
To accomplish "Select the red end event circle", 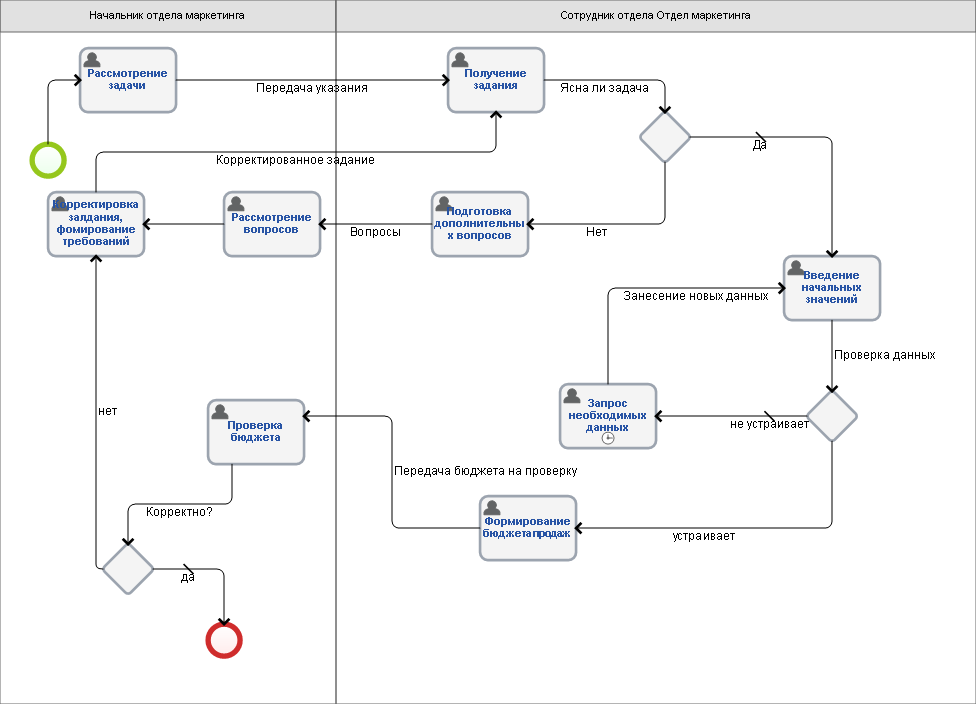I will click(224, 640).
